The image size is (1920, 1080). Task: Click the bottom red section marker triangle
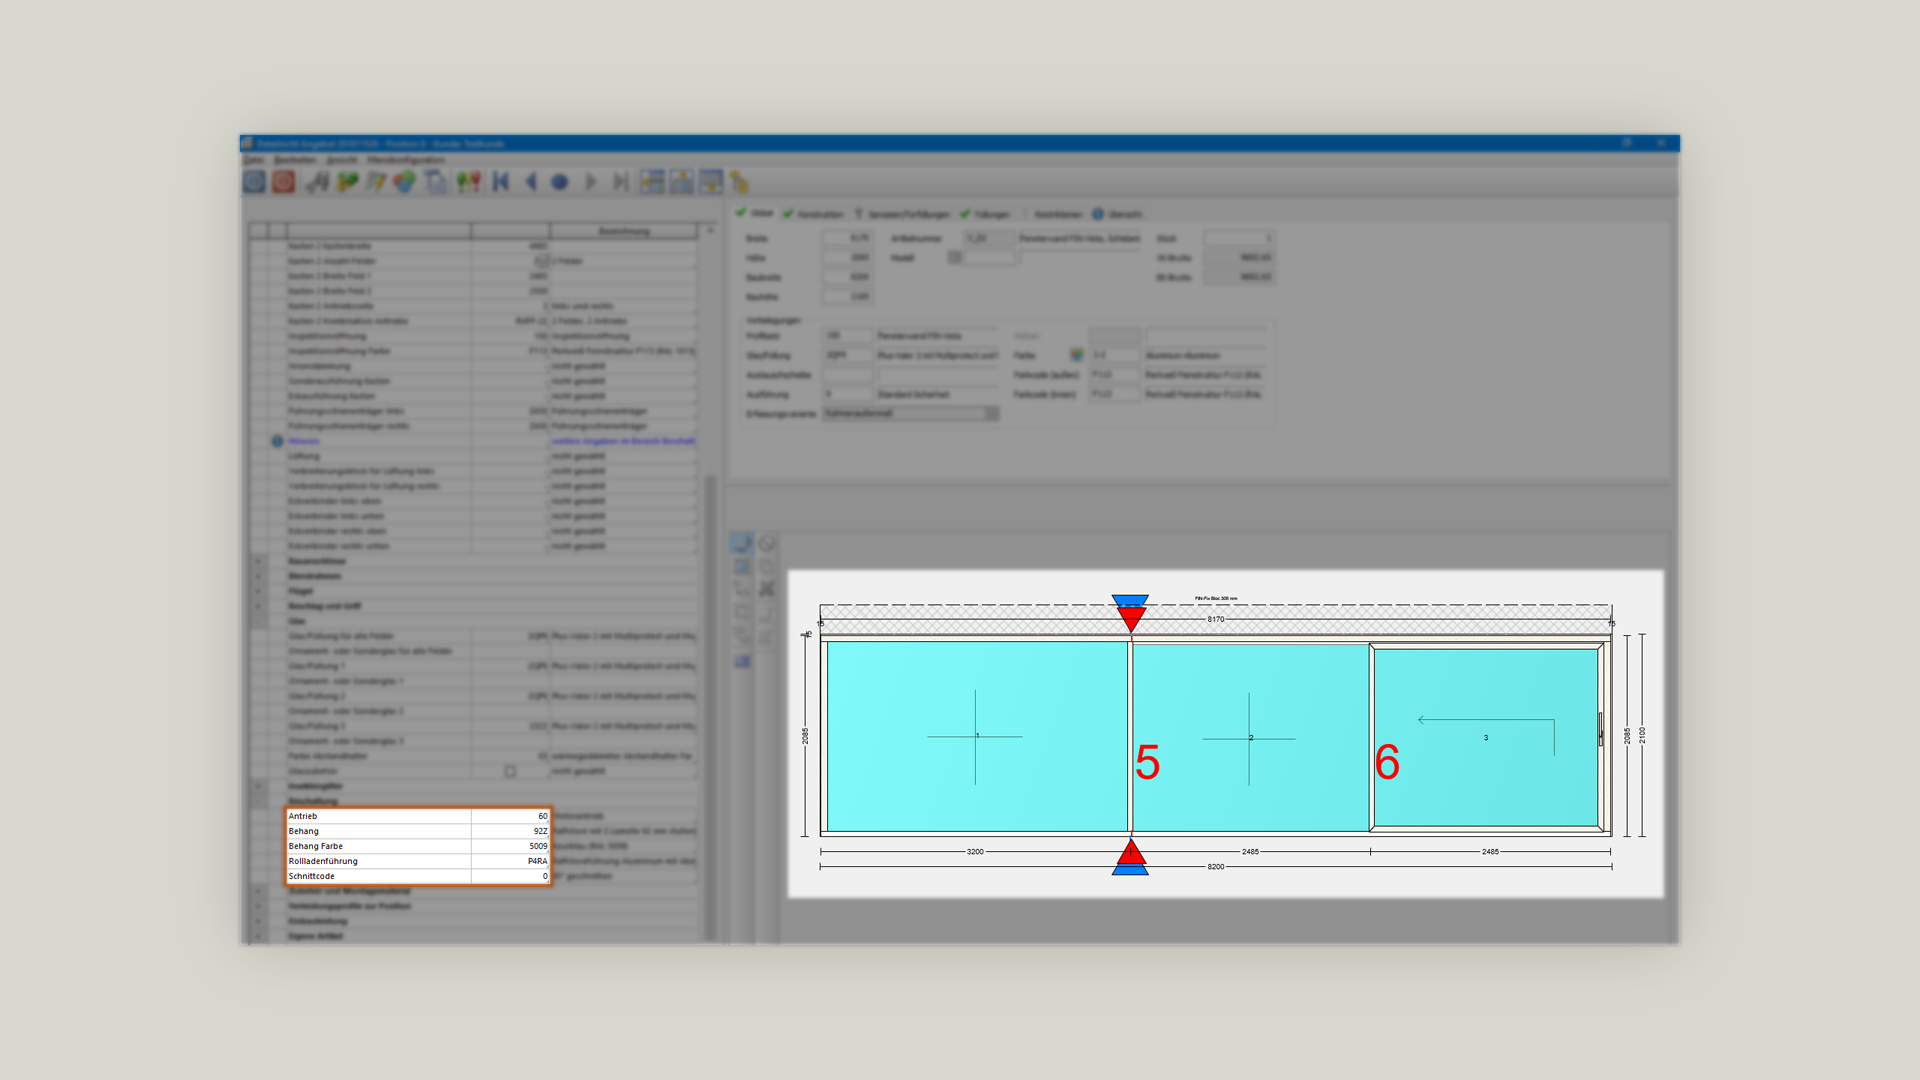click(x=1131, y=851)
